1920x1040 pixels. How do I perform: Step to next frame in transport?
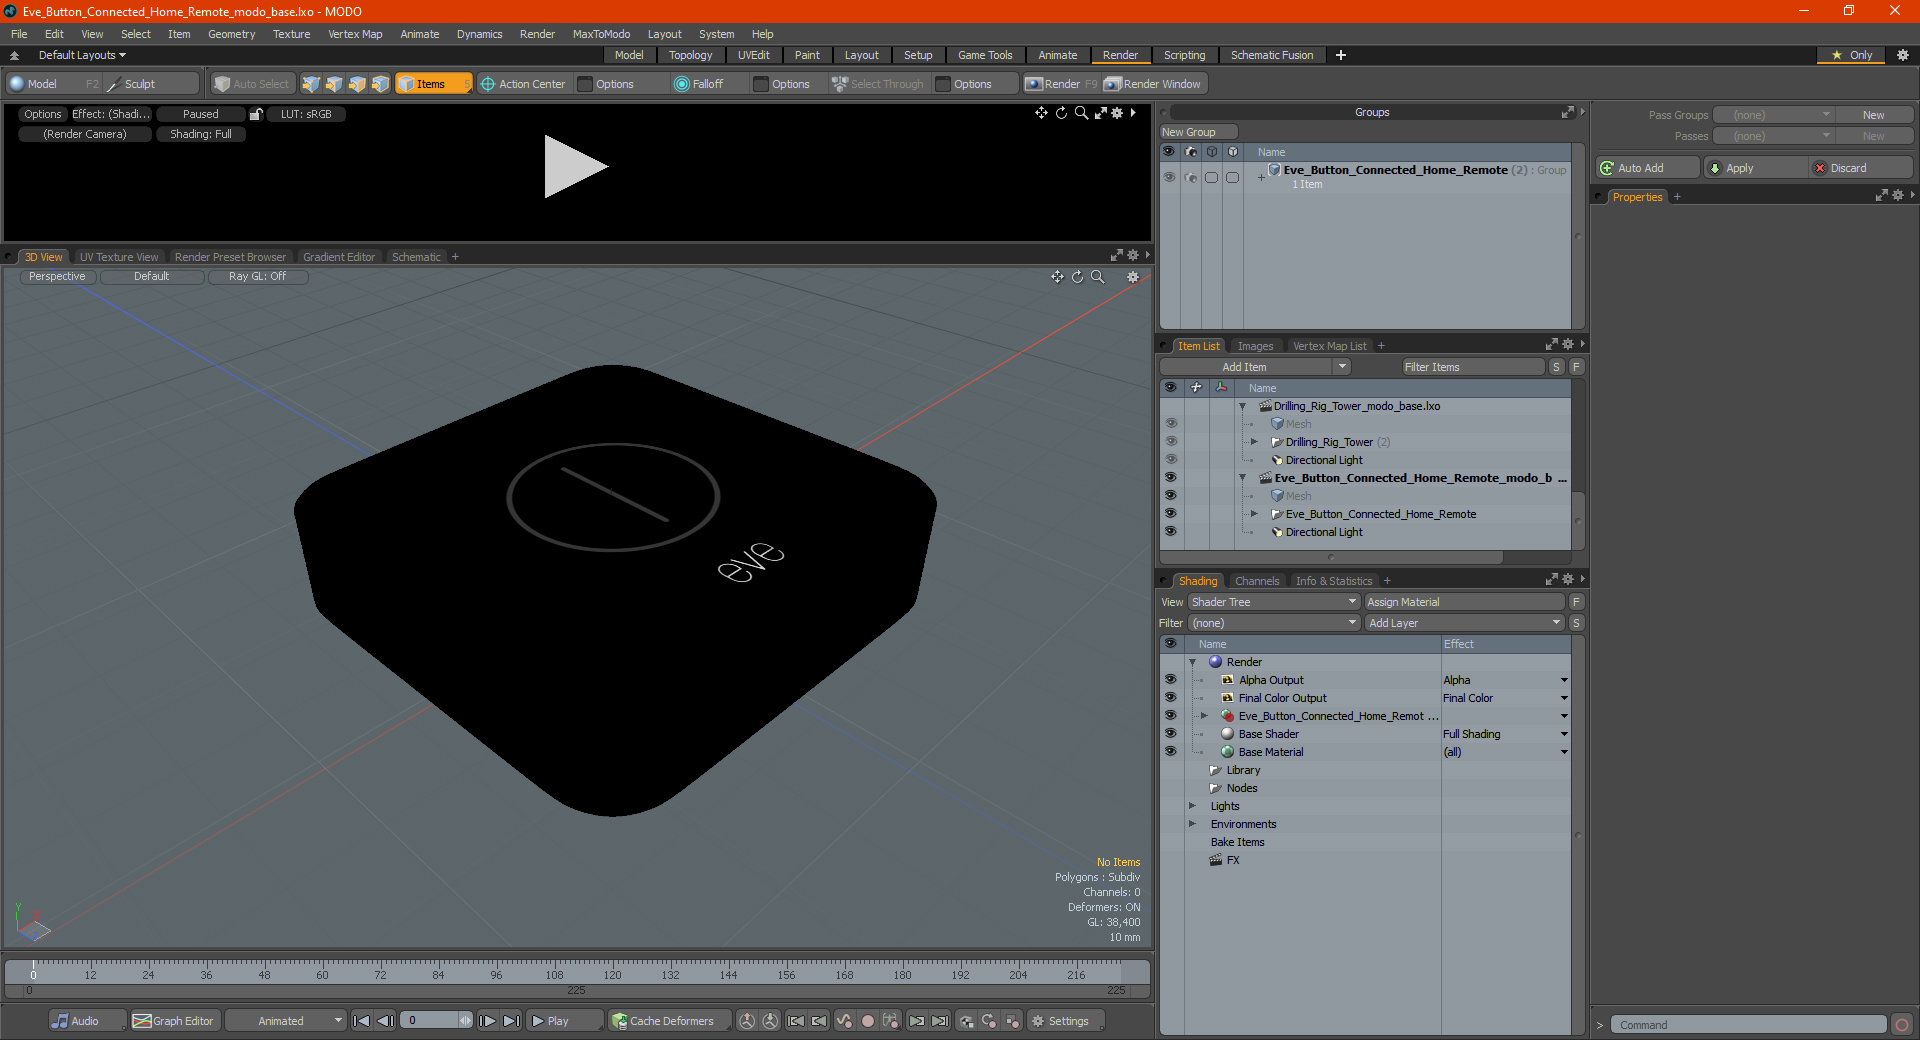point(487,1021)
